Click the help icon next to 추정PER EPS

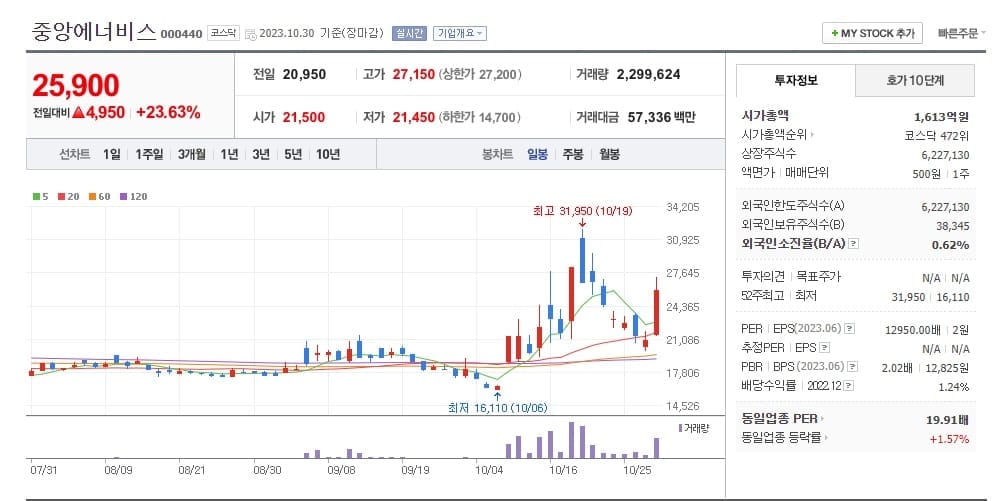coord(825,348)
